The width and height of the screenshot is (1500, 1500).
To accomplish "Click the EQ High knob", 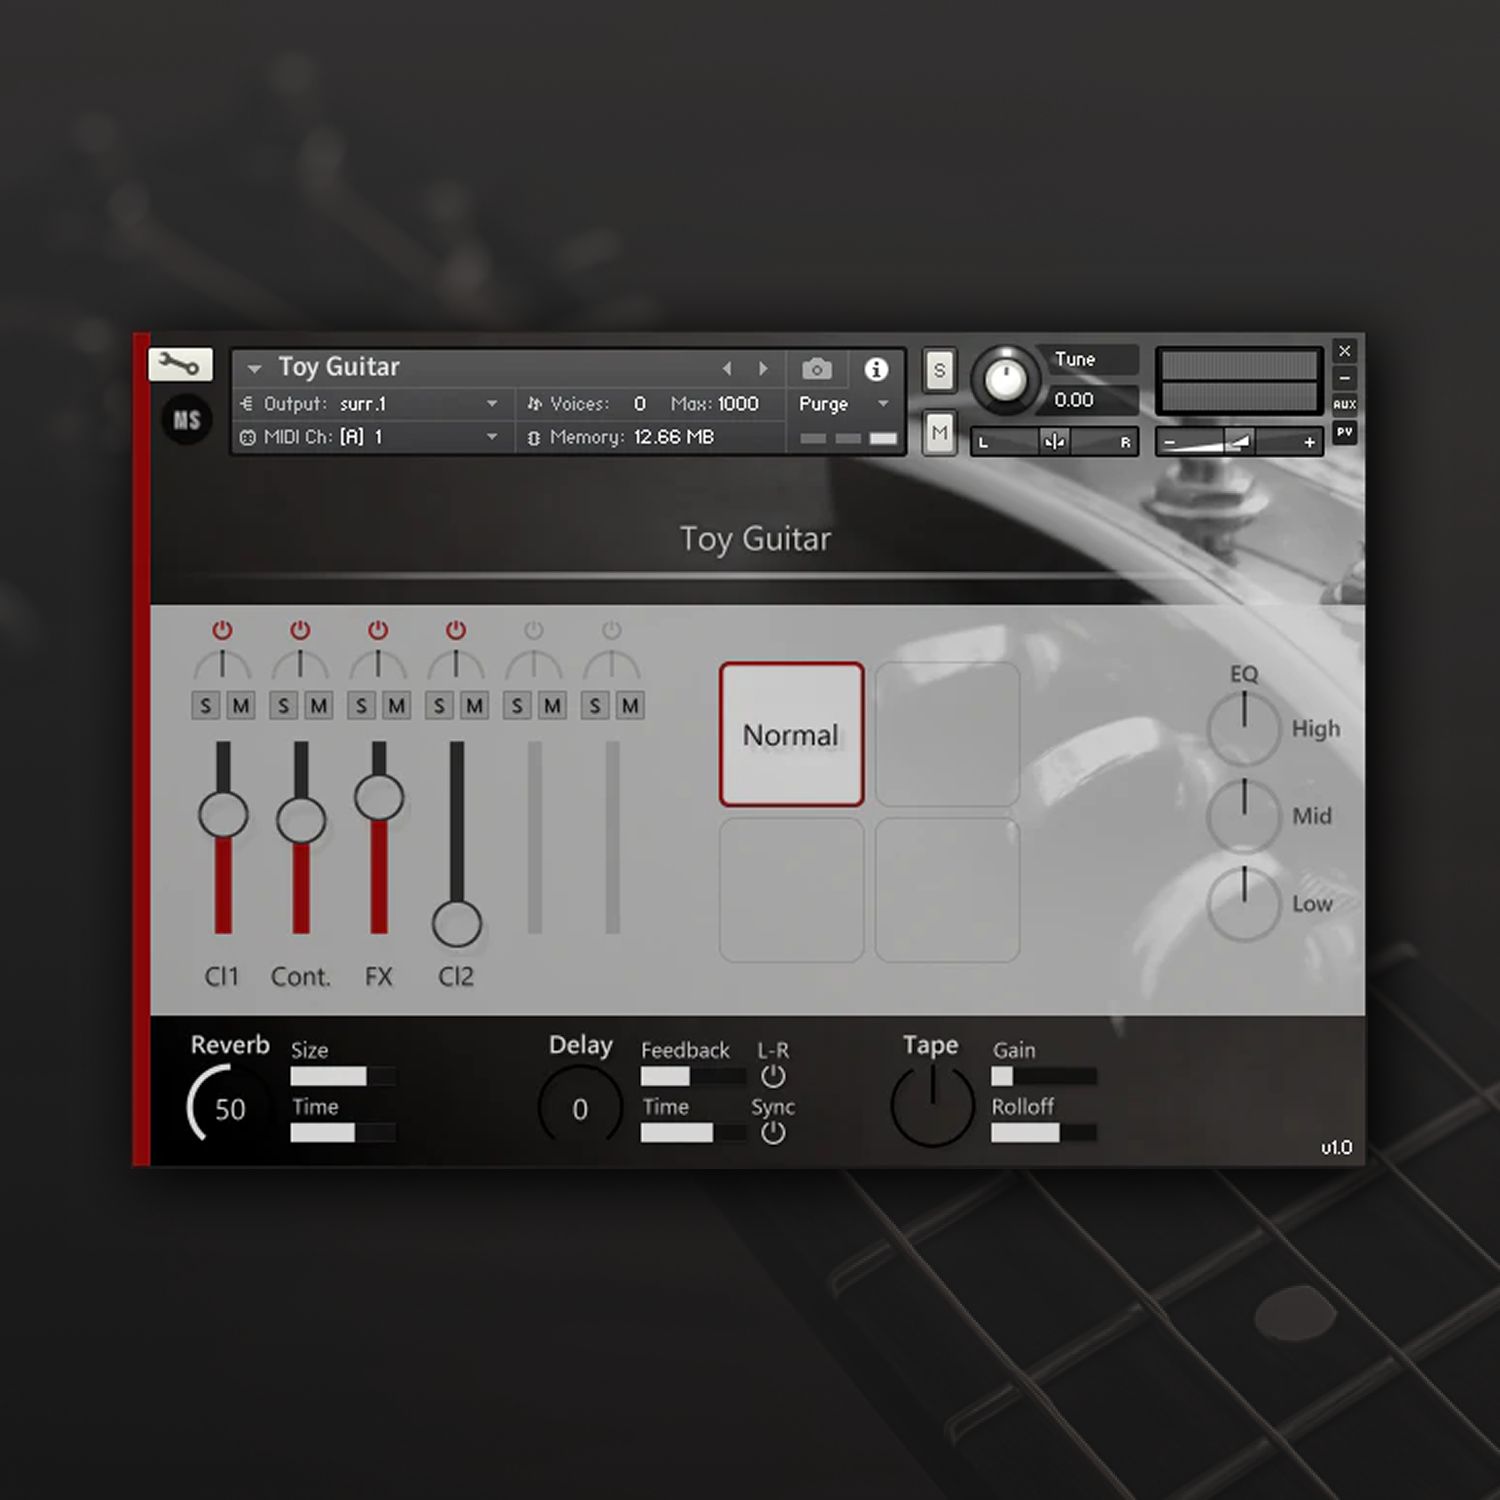I will coord(1244,729).
